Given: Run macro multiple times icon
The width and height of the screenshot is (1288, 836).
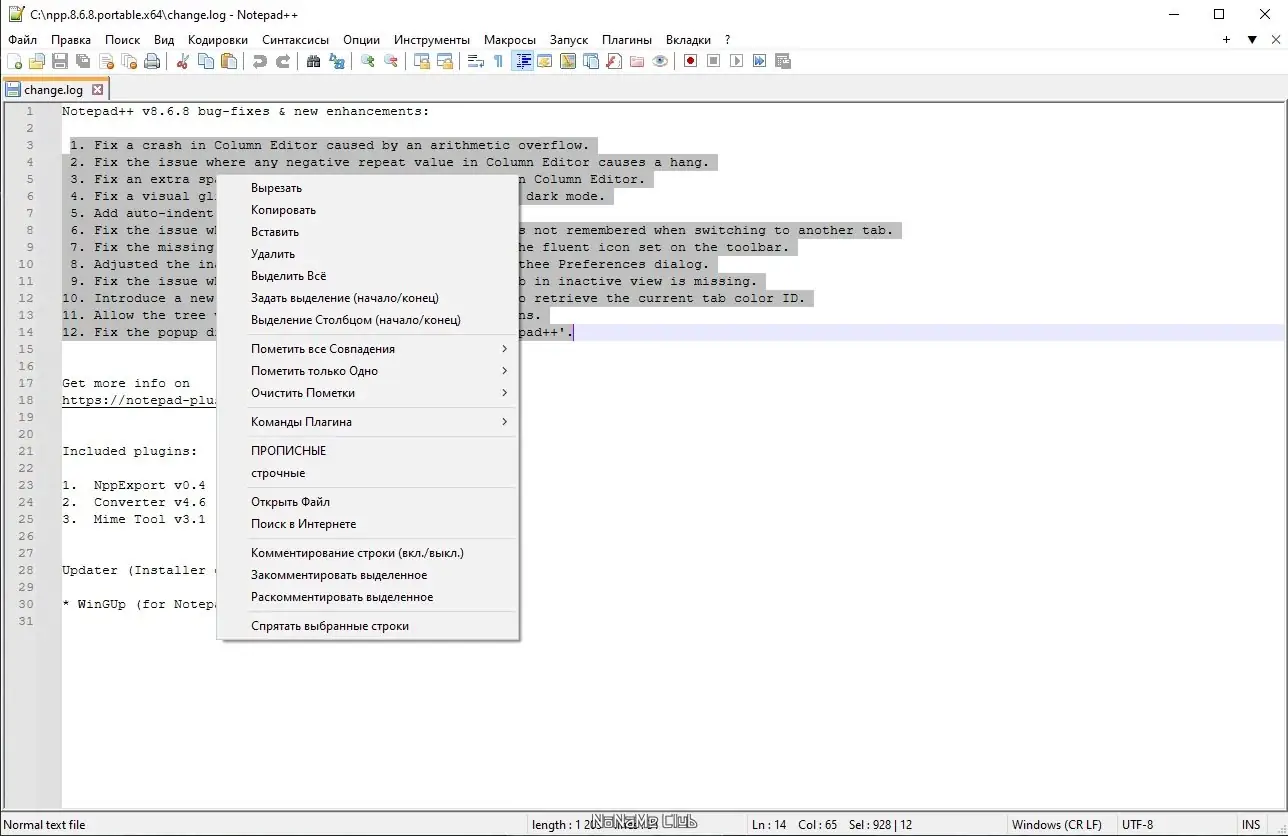Looking at the screenshot, I should (x=760, y=61).
